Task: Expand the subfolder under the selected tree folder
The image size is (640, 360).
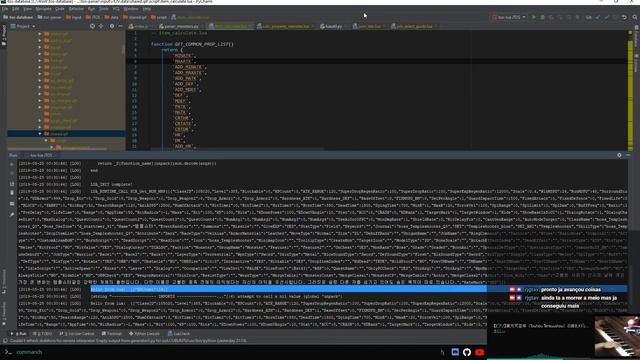Action: [x=46, y=140]
